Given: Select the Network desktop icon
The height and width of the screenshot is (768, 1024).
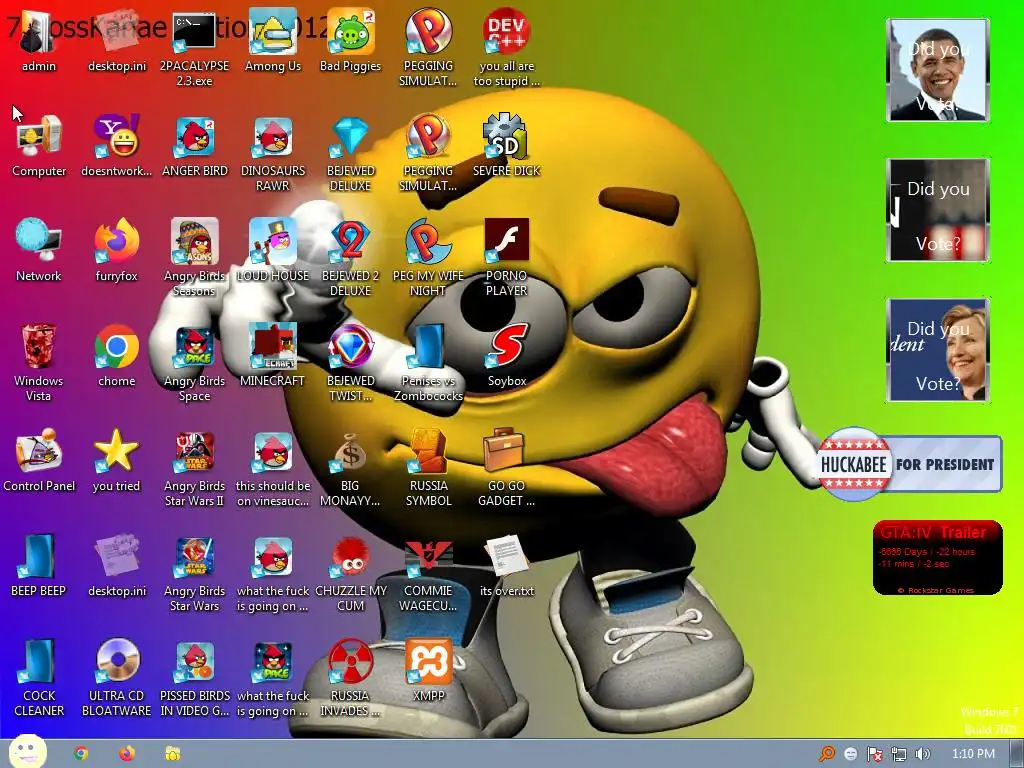Looking at the screenshot, I should click(39, 242).
